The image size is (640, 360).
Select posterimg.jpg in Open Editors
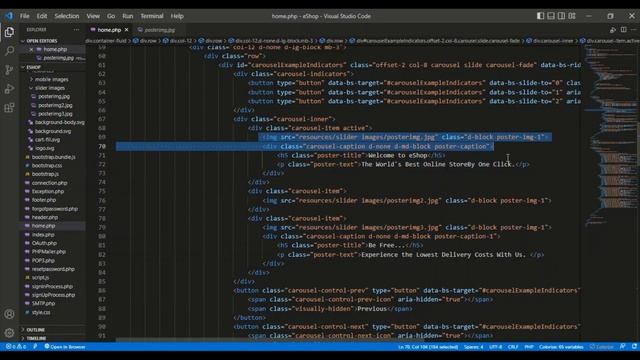pos(58,58)
